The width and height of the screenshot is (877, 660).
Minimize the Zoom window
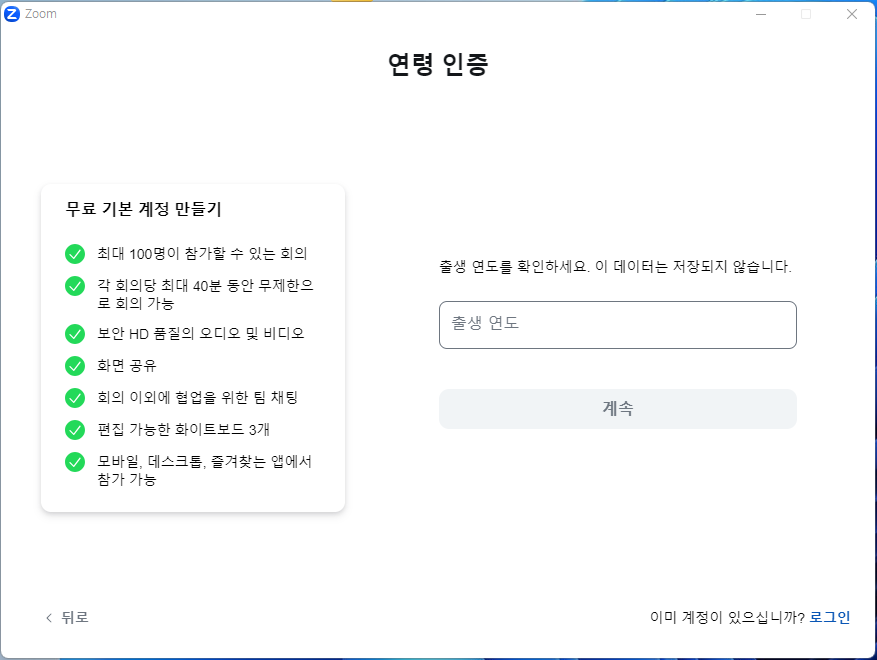click(763, 13)
